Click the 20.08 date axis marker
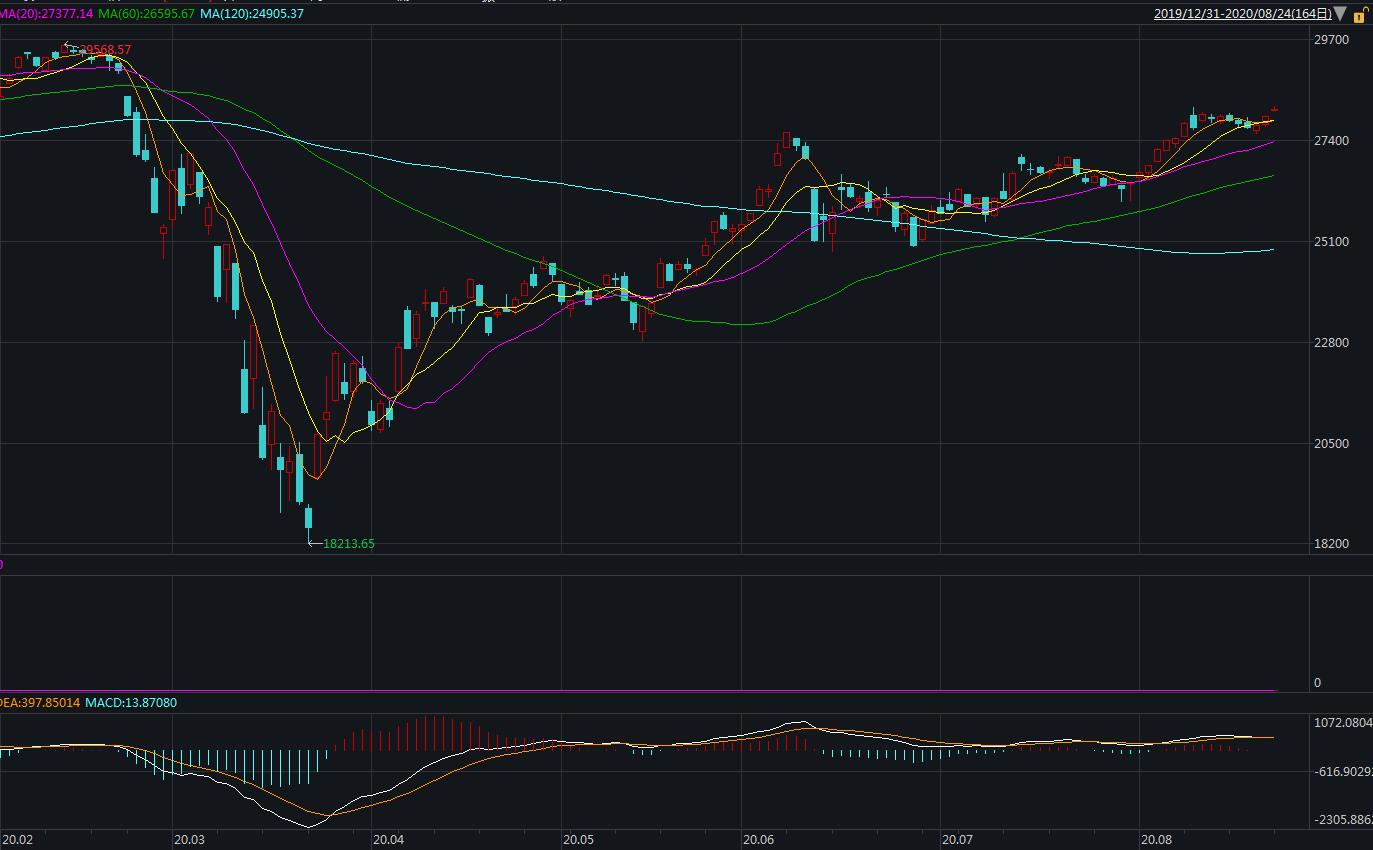This screenshot has width=1373, height=850. pos(1156,839)
